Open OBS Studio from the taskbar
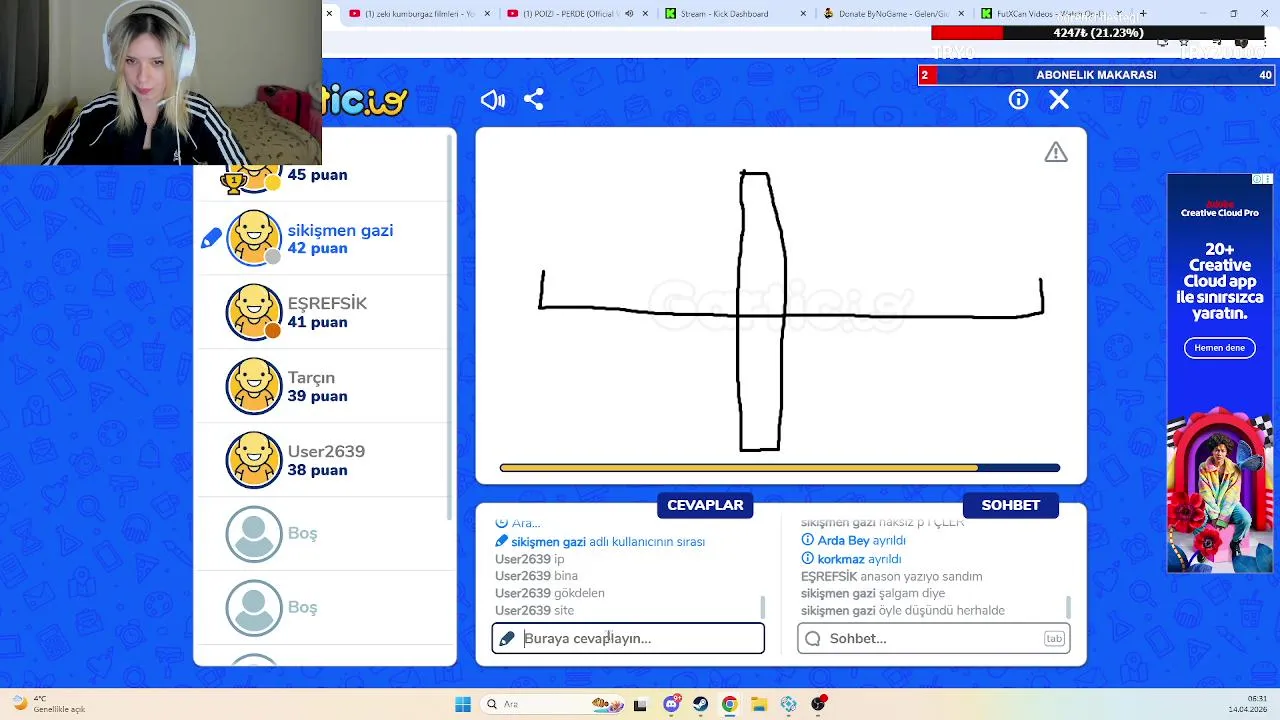Viewport: 1280px width, 720px height. pos(818,704)
